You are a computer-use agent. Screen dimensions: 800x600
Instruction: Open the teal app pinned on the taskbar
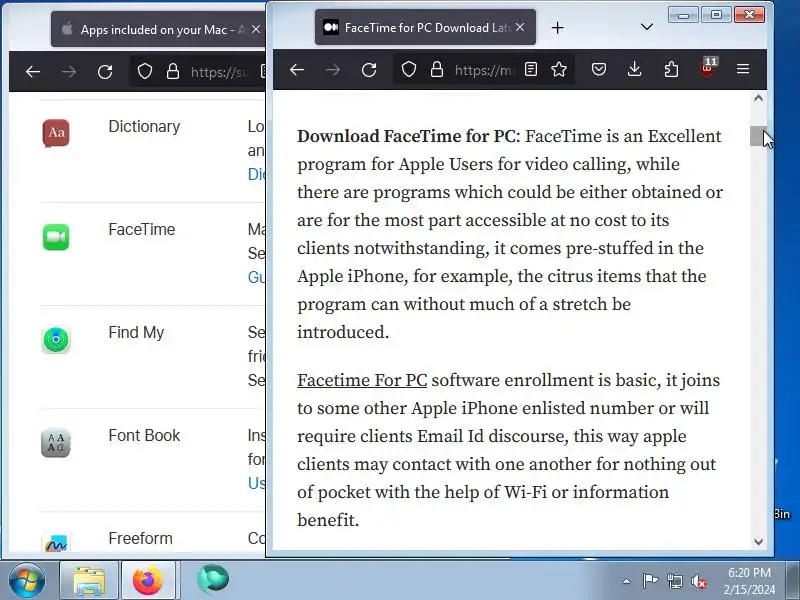tap(212, 579)
